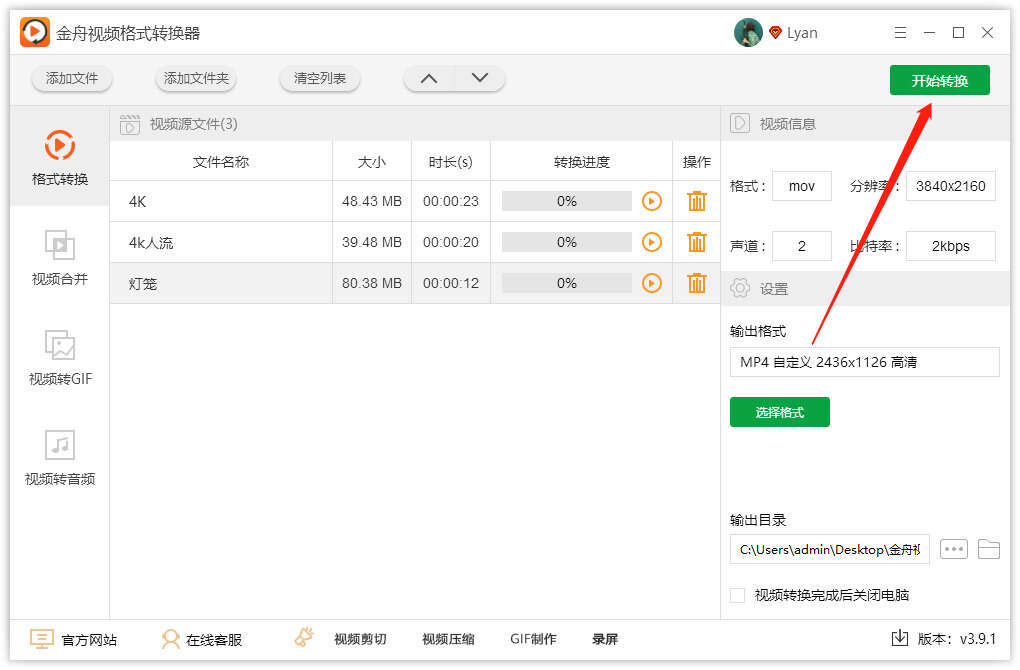This screenshot has height=670, width=1020.
Task: Click the 视频源文件(3) clapperboard icon
Action: (129, 124)
